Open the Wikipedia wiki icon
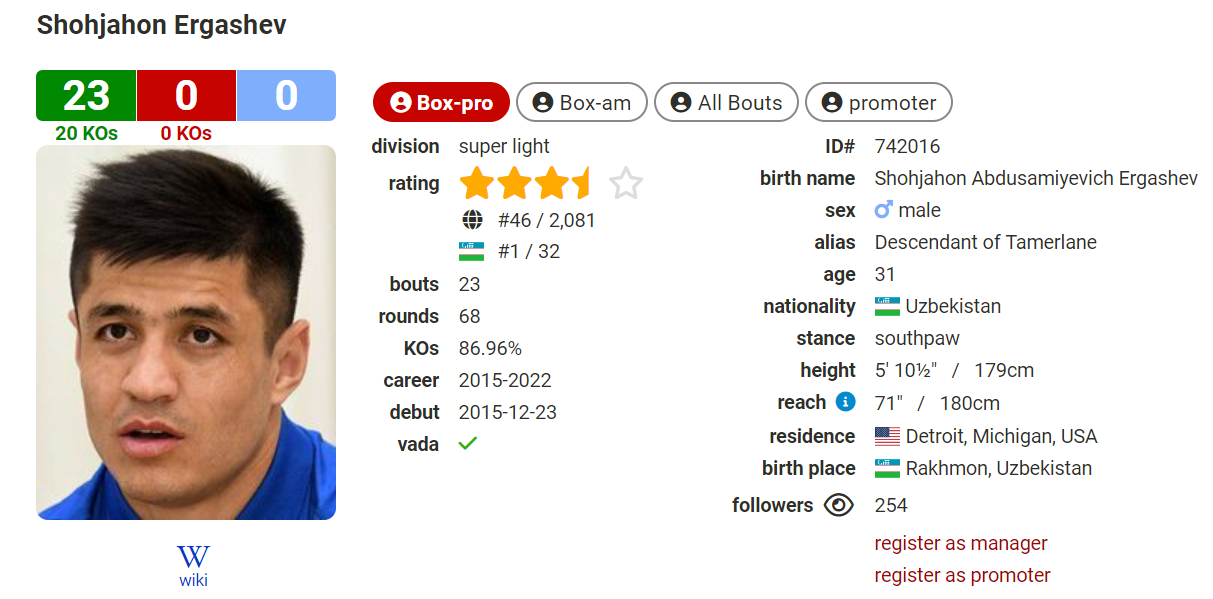The image size is (1213, 599). pos(193,557)
